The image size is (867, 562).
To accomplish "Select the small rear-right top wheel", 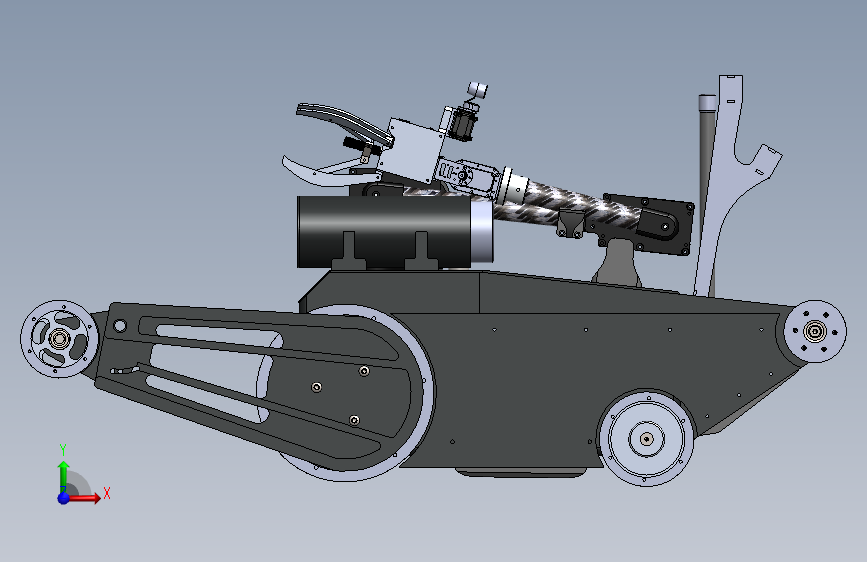I will 814,332.
